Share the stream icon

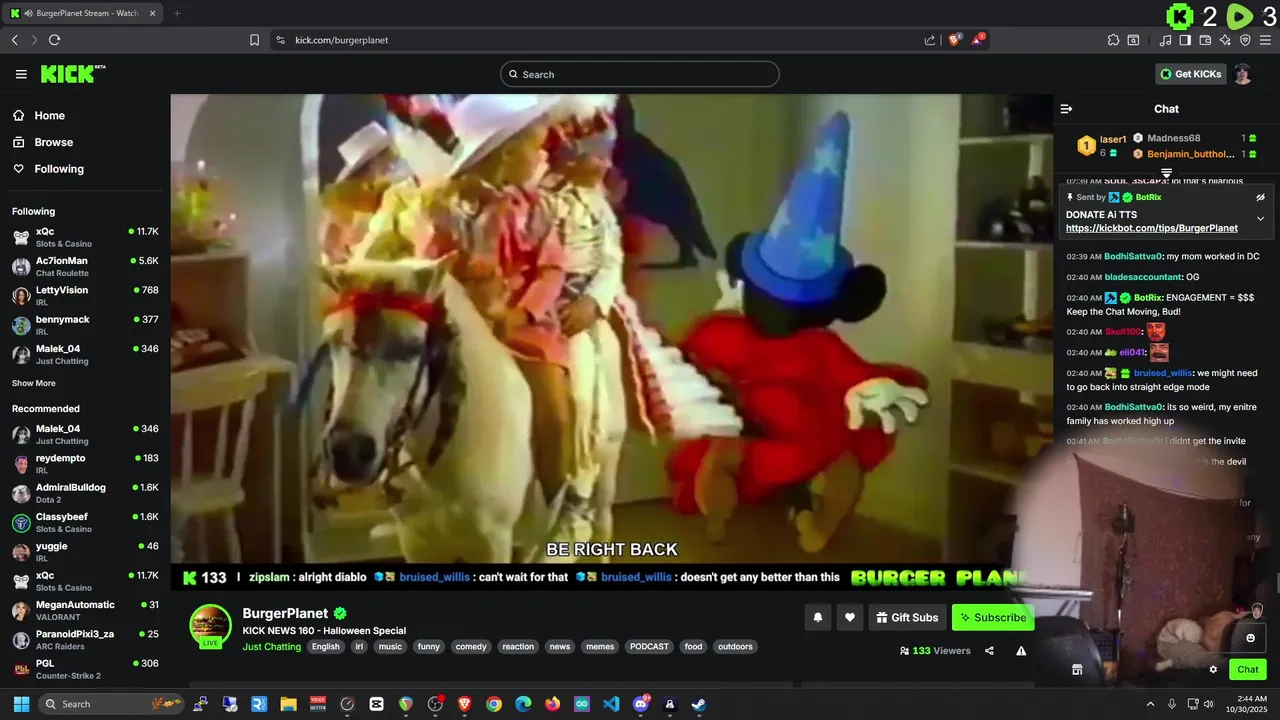pos(989,651)
